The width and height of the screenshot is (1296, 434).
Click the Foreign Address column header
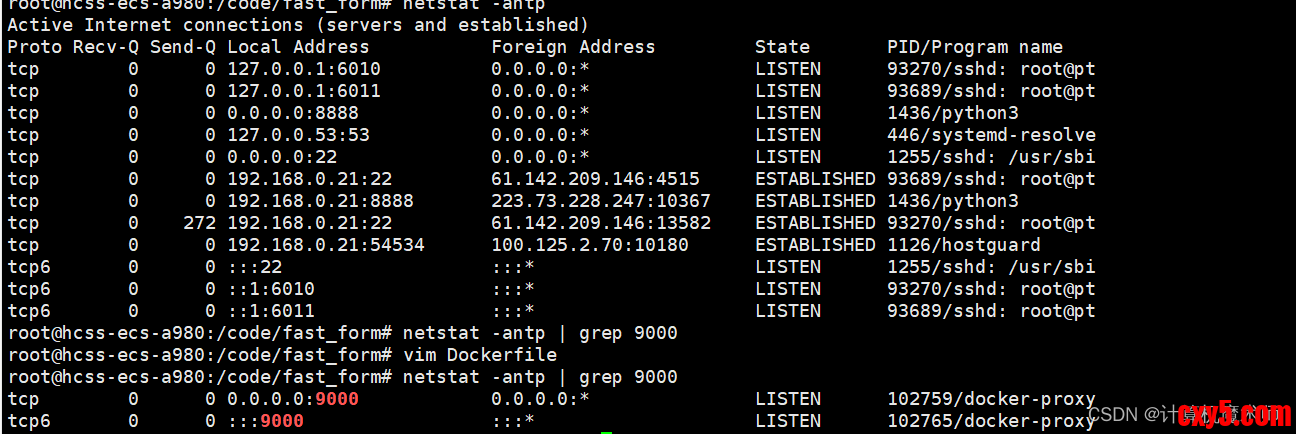point(573,47)
